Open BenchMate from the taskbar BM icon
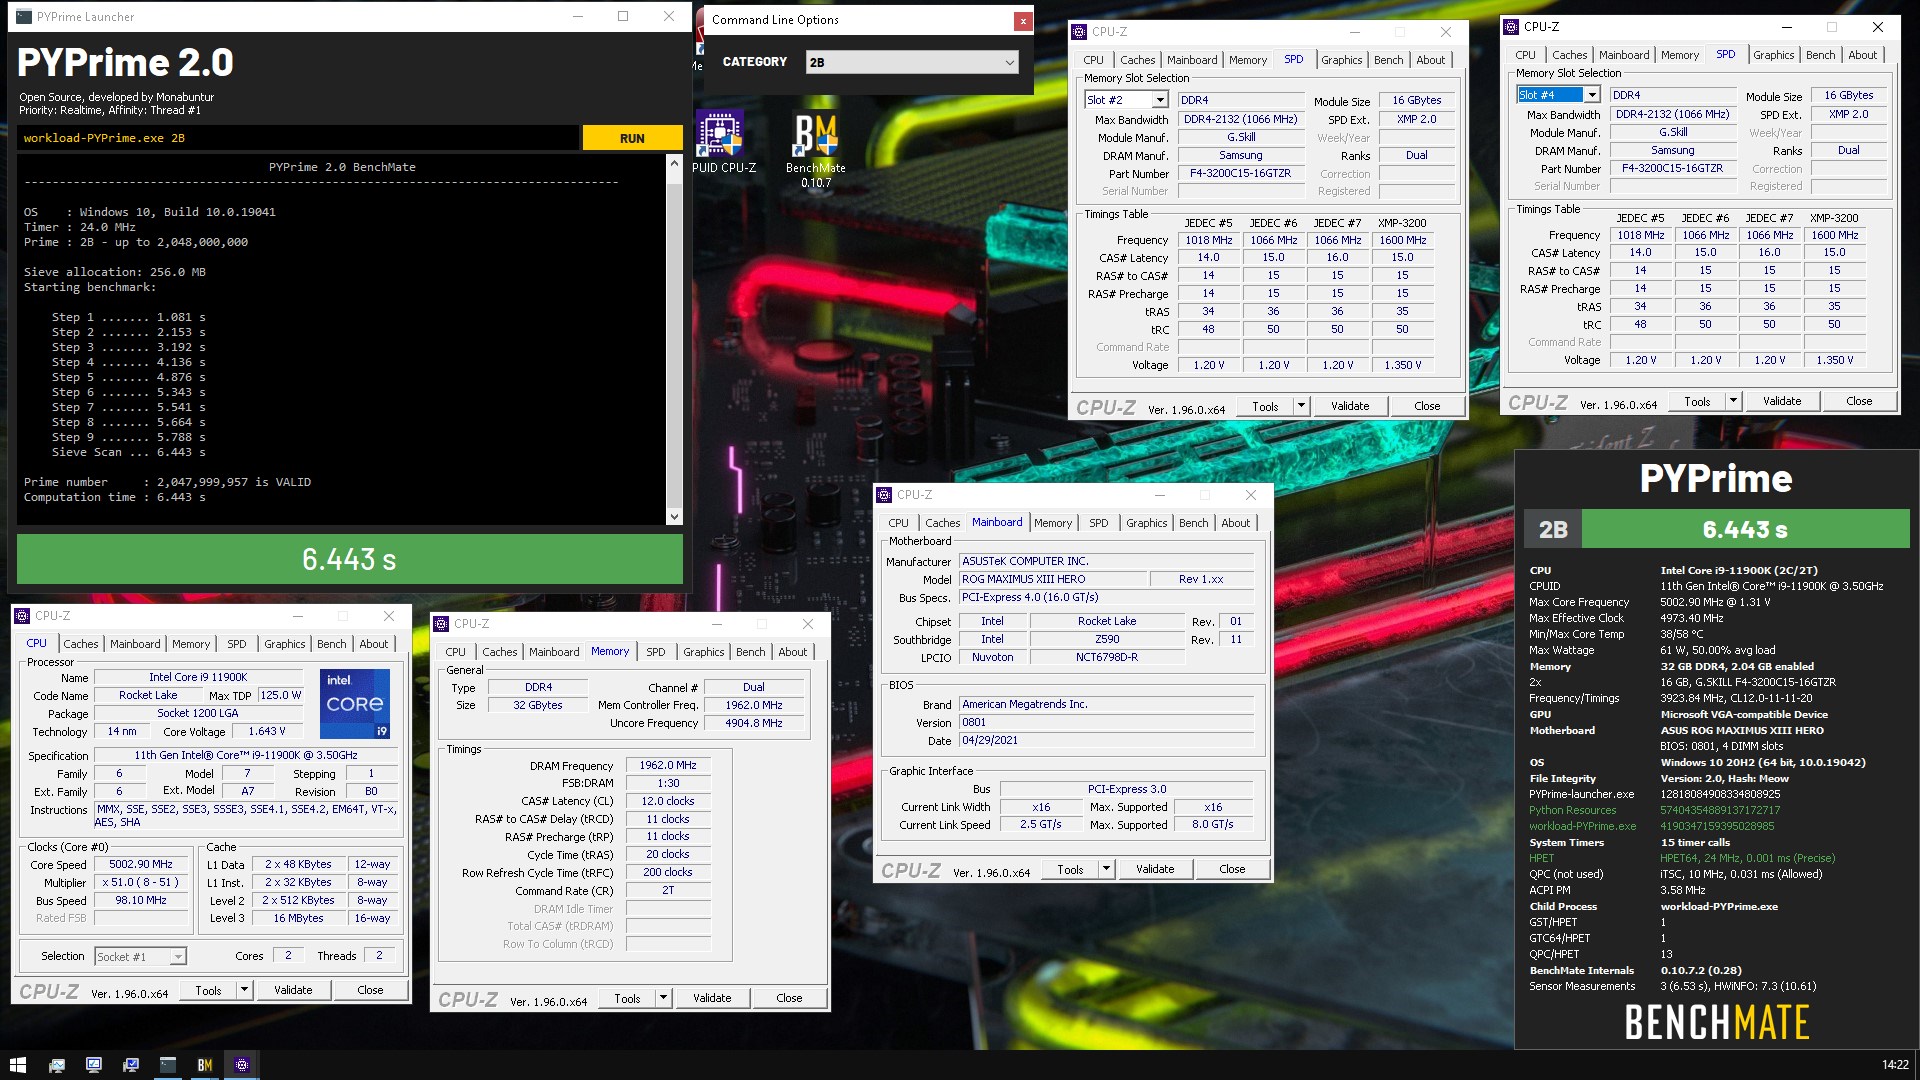Viewport: 1920px width, 1080px height. coord(205,1065)
